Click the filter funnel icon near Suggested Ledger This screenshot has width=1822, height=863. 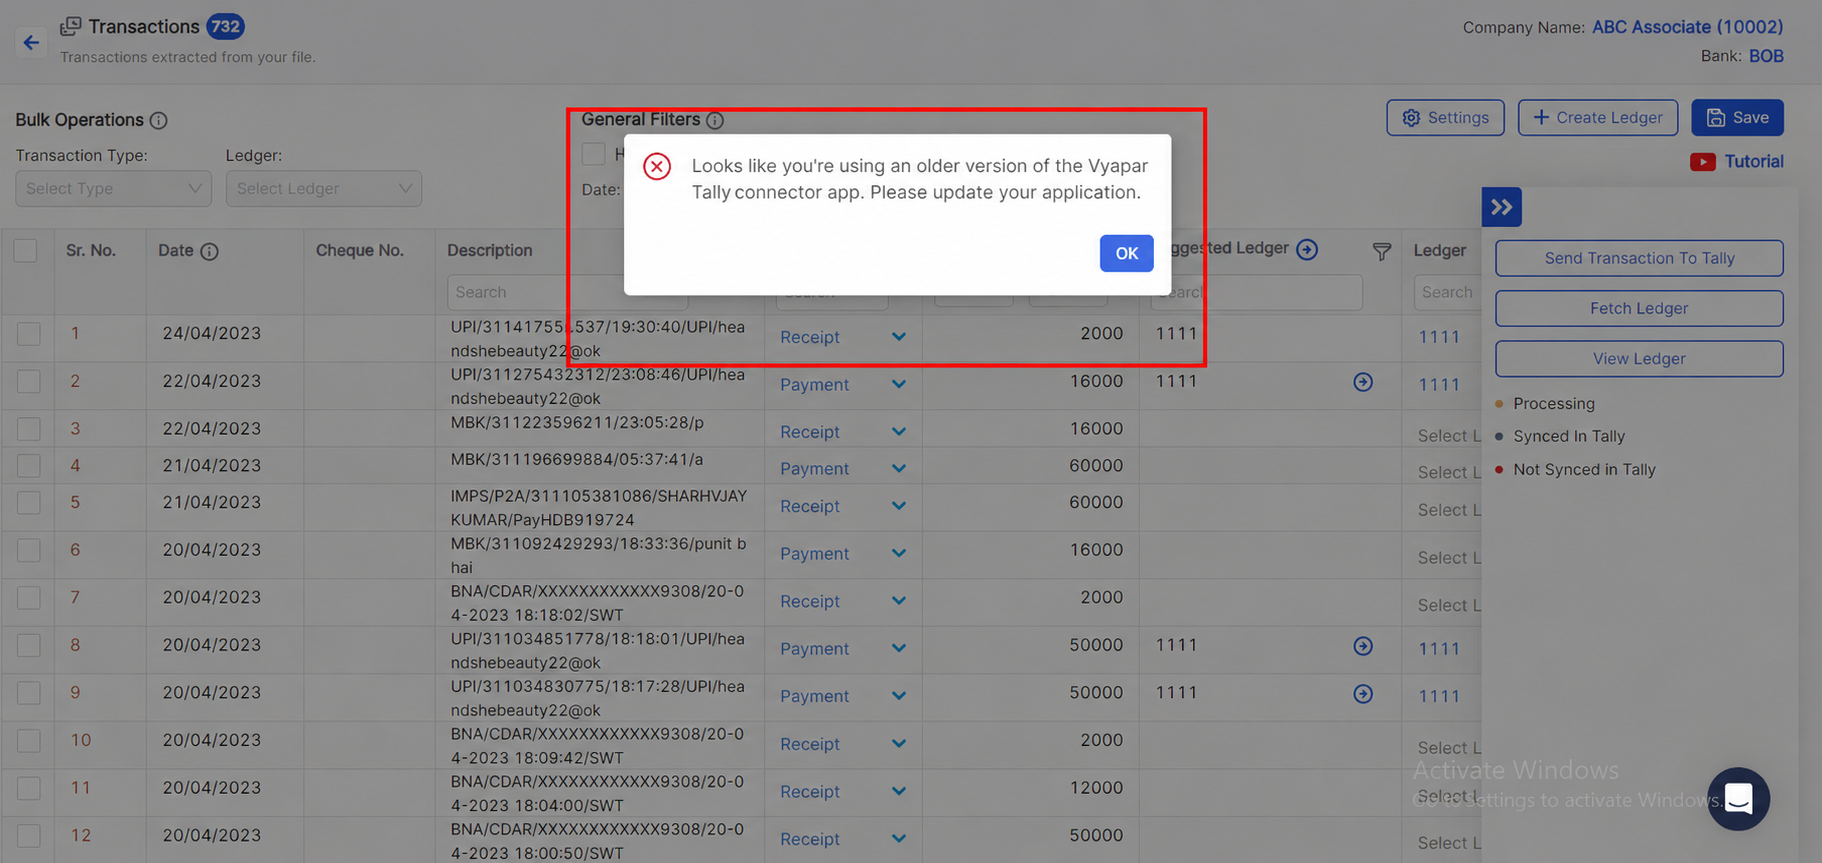click(1381, 252)
